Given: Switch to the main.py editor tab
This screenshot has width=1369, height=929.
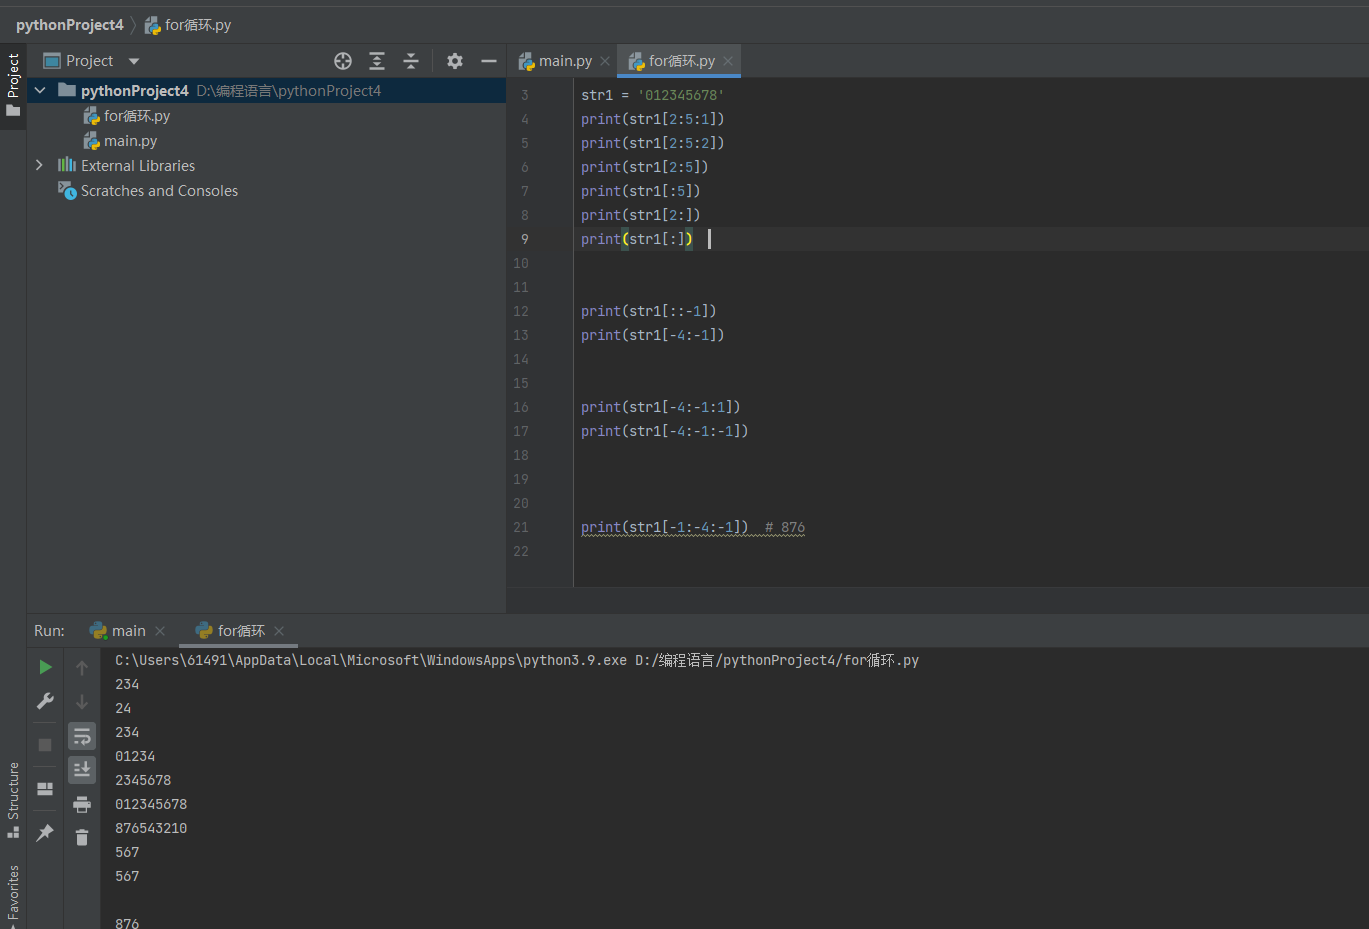Looking at the screenshot, I should [564, 61].
